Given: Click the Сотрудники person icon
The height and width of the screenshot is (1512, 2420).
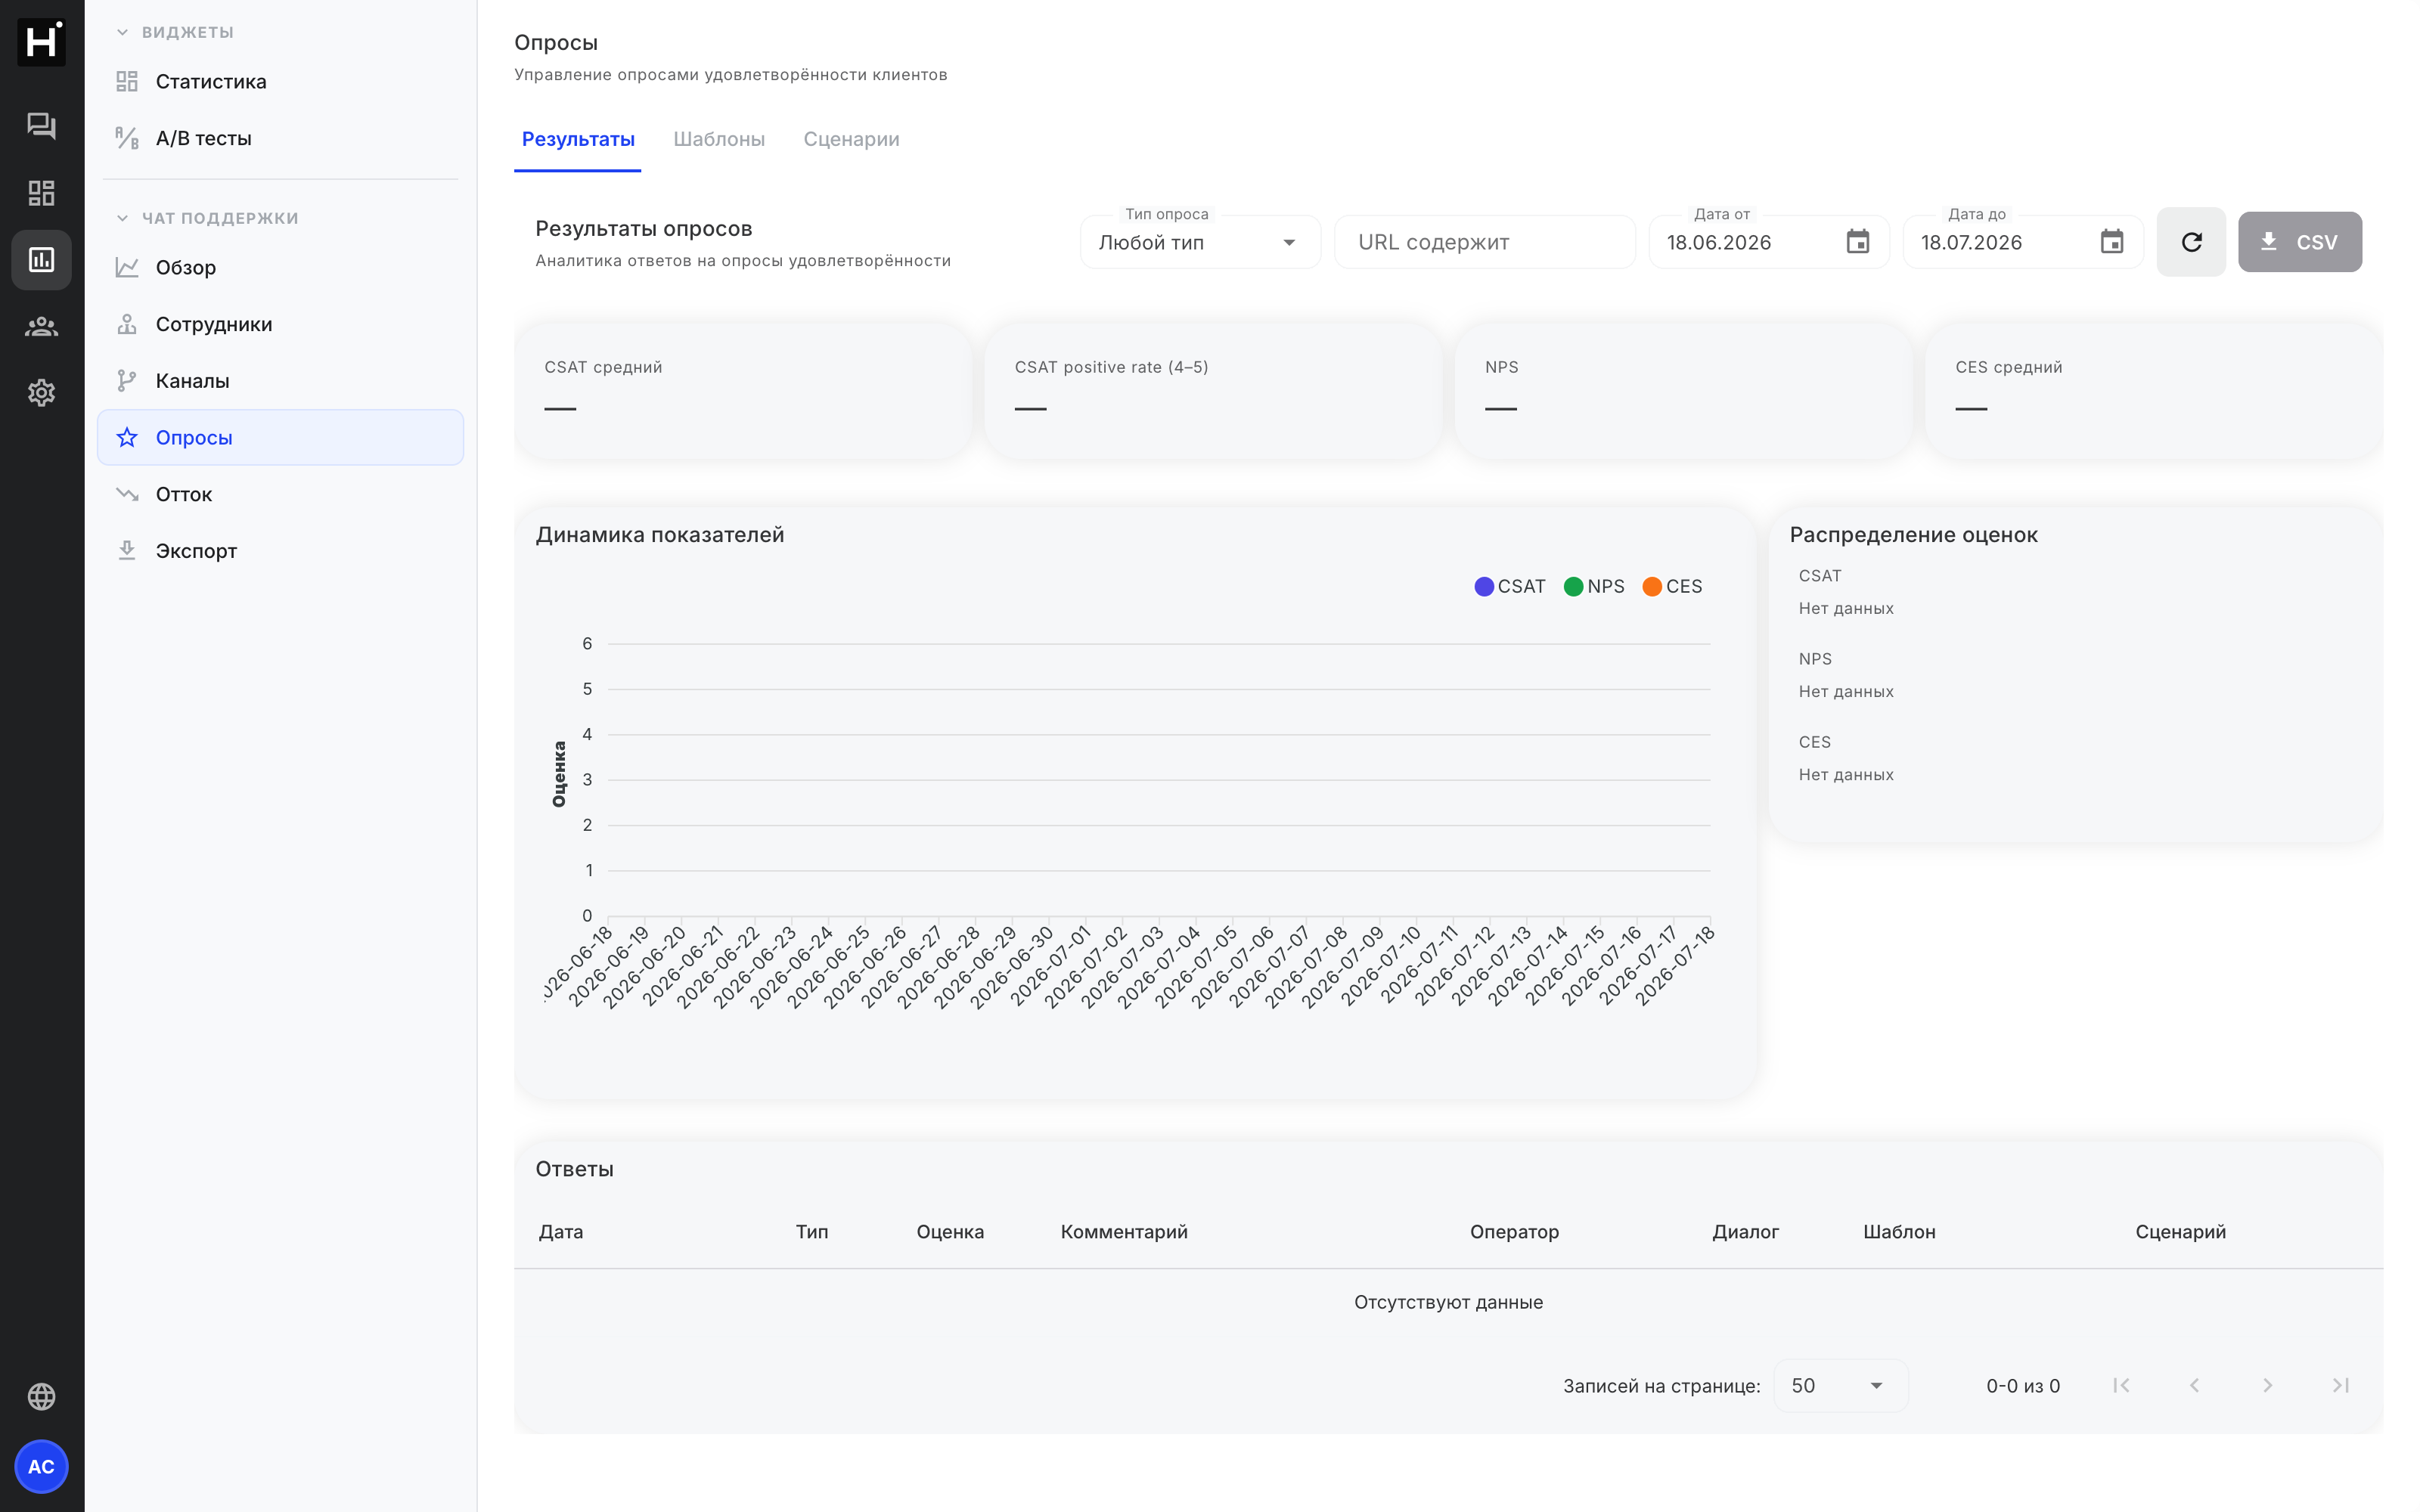Looking at the screenshot, I should point(127,324).
